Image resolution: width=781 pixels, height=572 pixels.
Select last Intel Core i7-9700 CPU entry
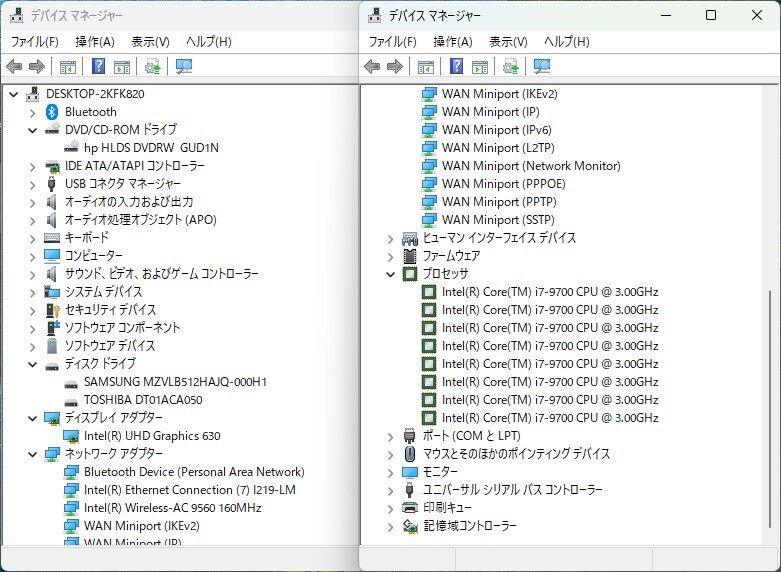[550, 418]
